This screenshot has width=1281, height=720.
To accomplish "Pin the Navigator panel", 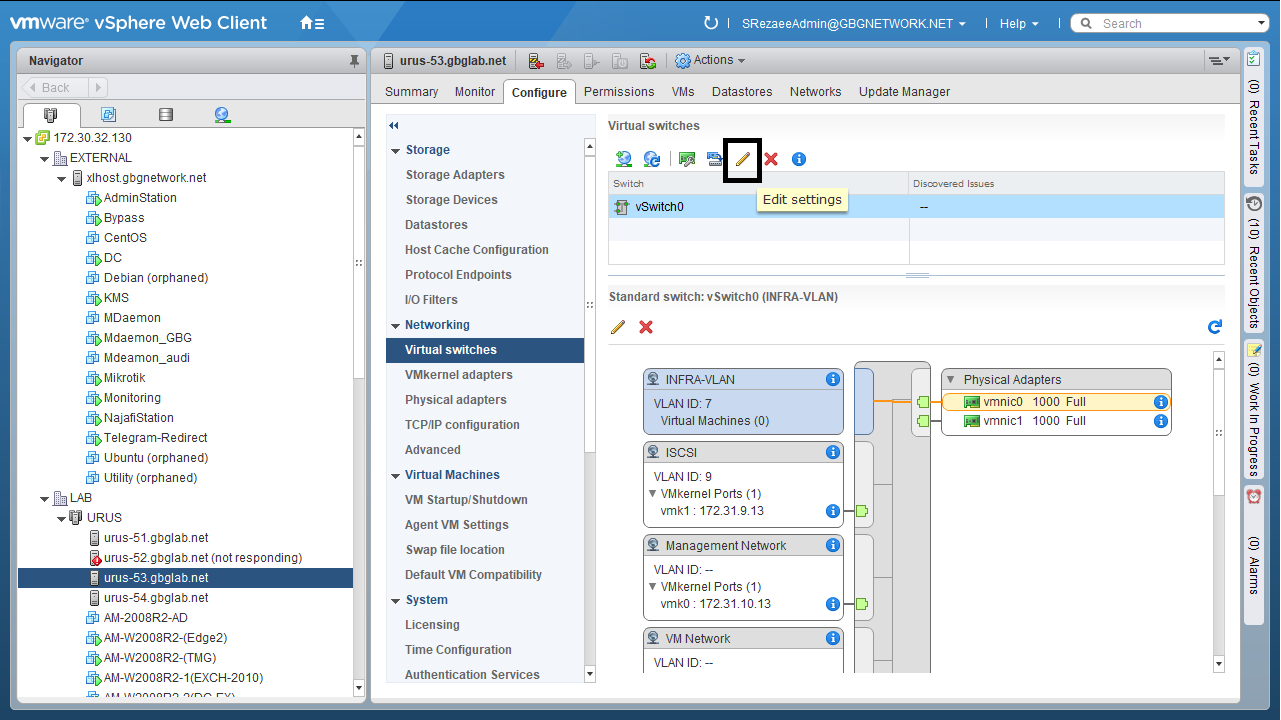I will click(x=354, y=61).
